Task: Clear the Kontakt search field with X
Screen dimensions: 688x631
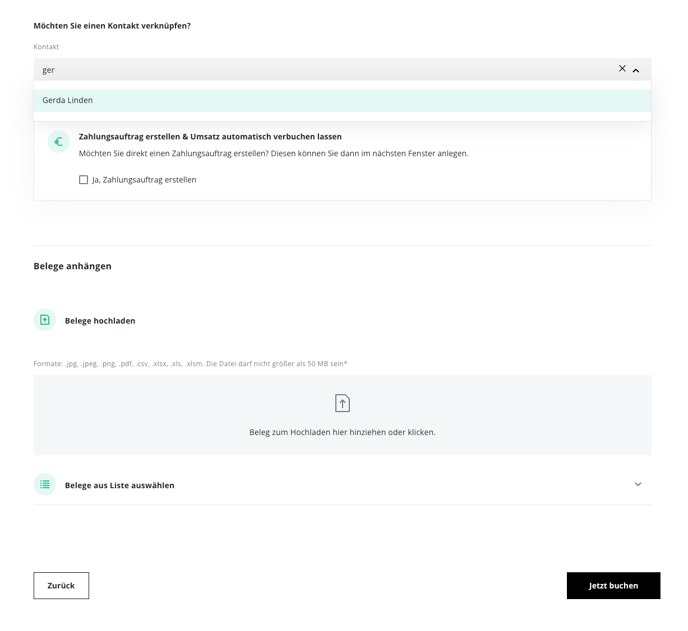Action: coord(622,68)
